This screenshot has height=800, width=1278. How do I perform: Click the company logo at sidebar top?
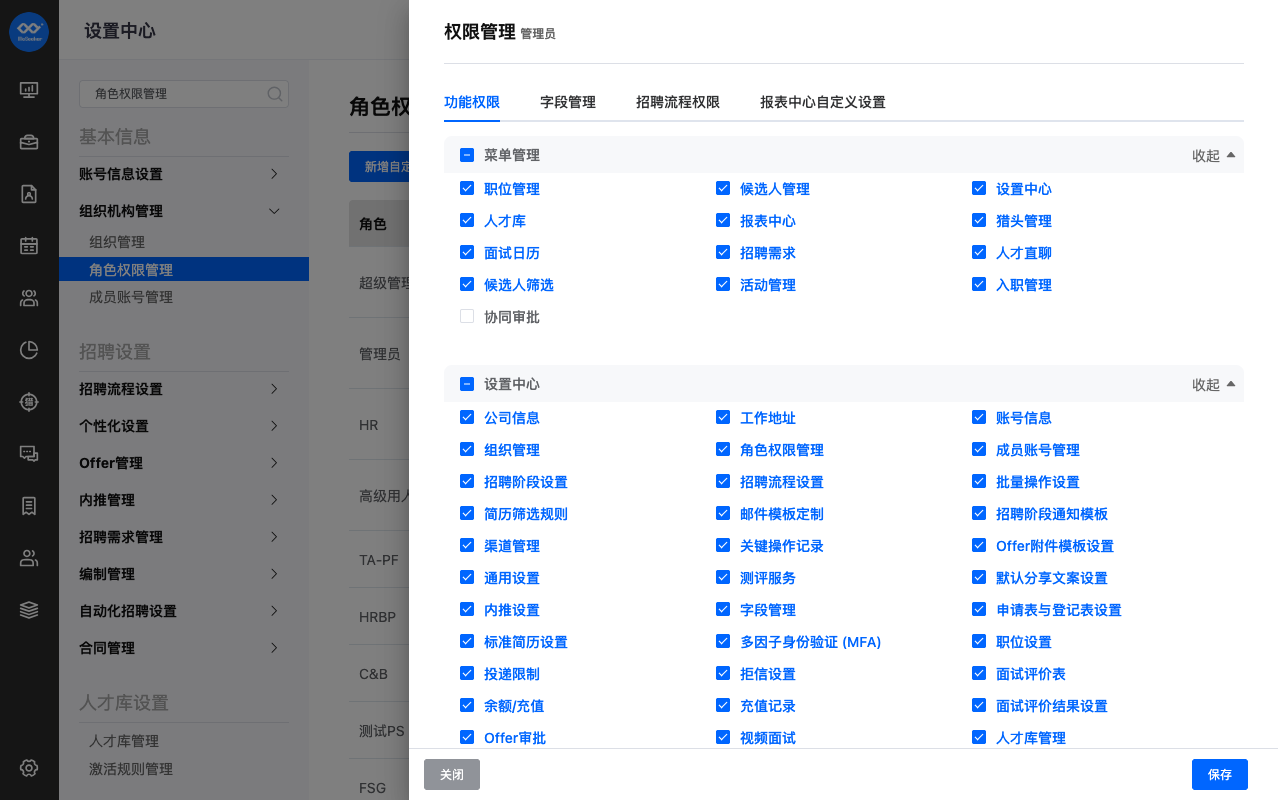[29, 31]
